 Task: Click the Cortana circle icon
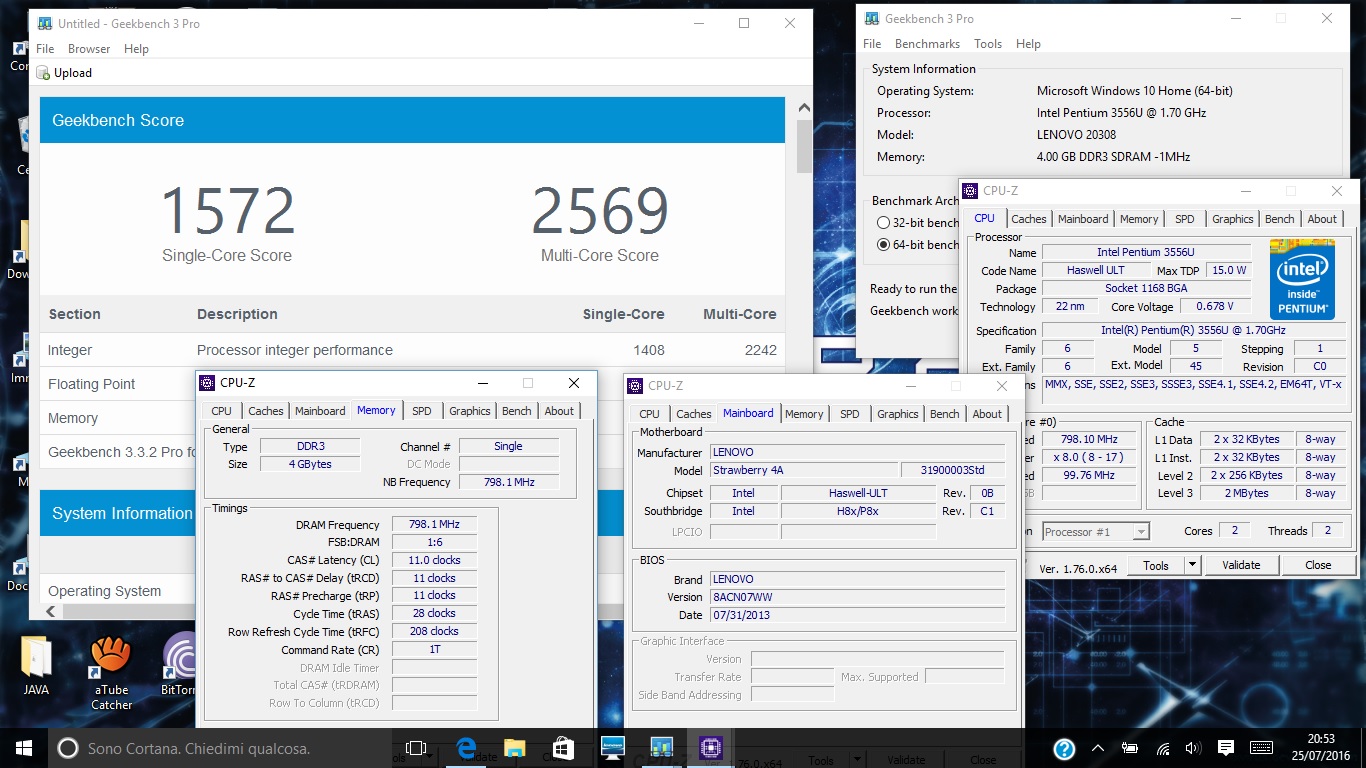click(68, 748)
